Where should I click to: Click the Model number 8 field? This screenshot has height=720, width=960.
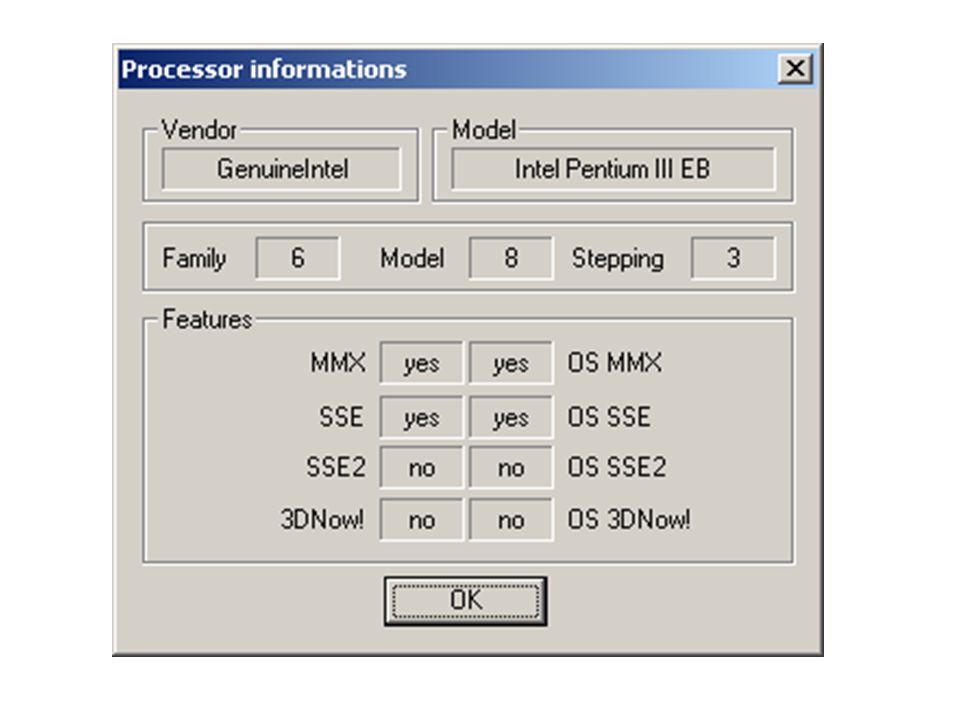tap(511, 258)
